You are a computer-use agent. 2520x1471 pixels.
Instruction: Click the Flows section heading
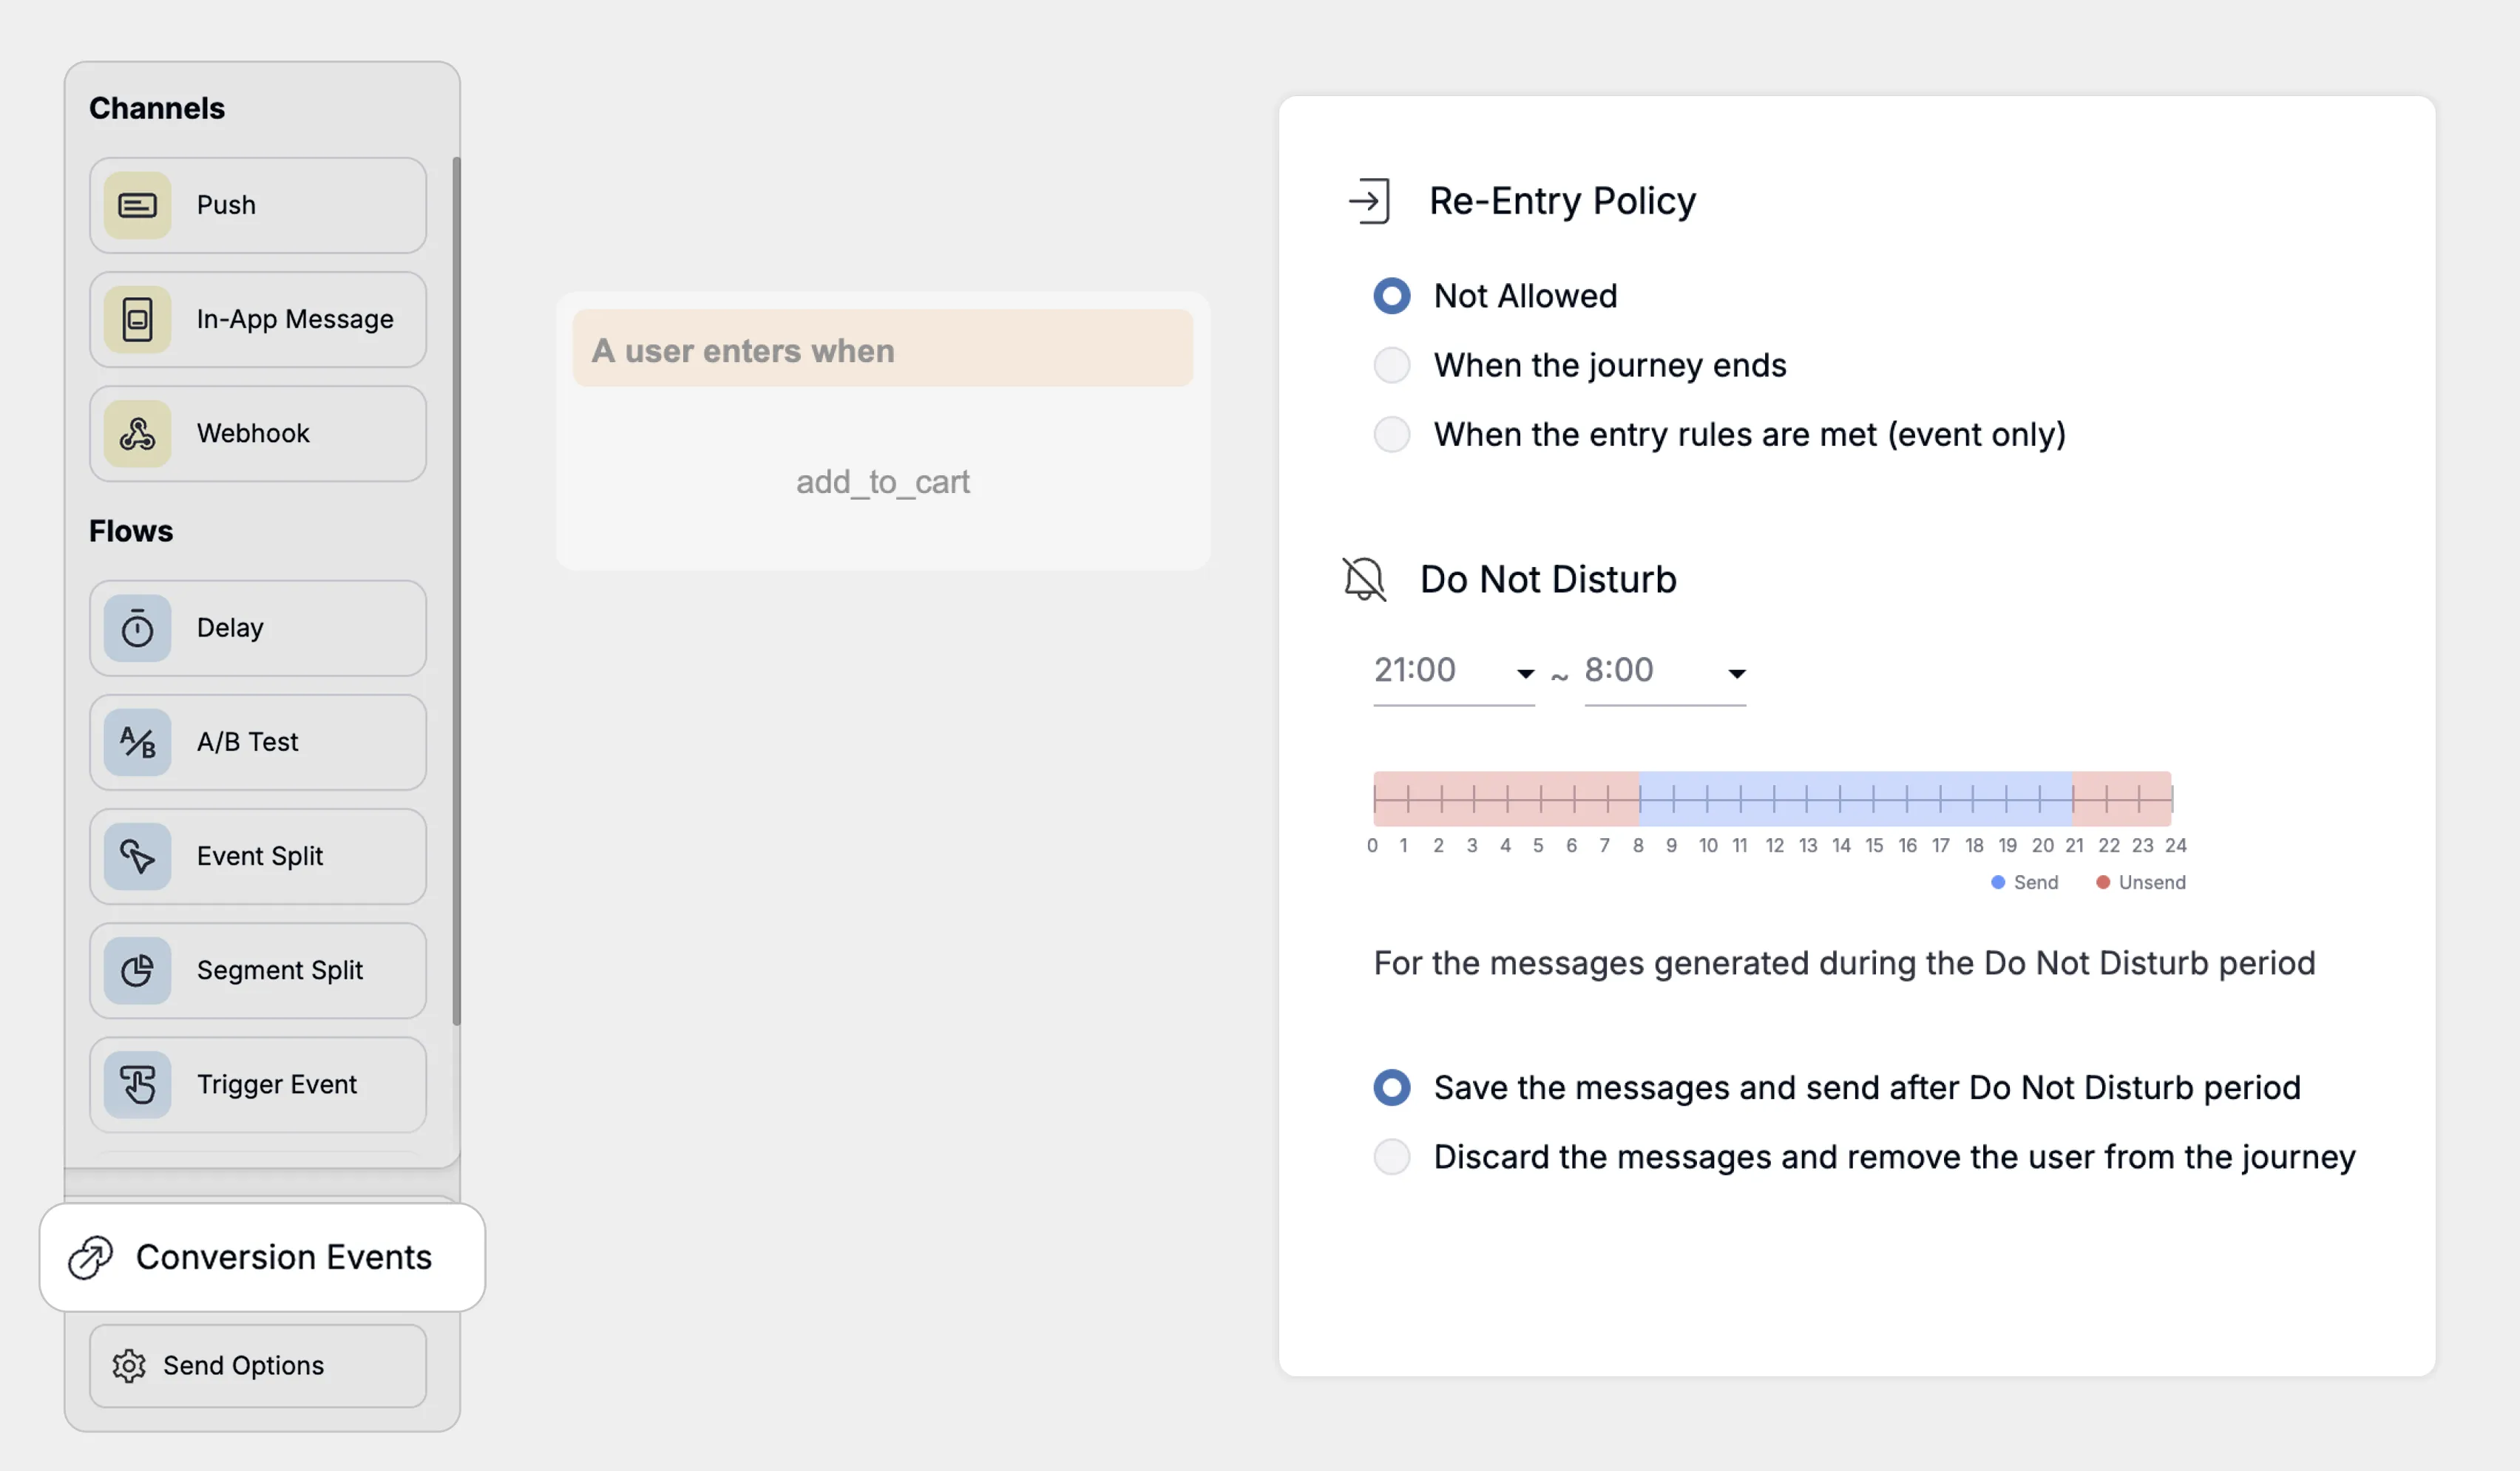[x=131, y=531]
